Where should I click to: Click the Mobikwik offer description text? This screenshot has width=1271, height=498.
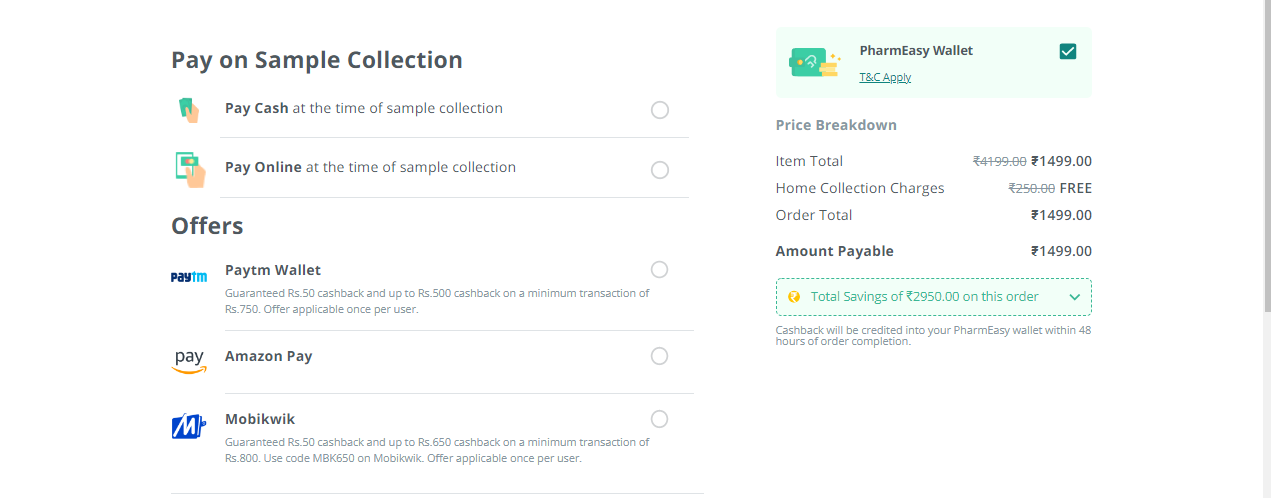click(x=437, y=450)
